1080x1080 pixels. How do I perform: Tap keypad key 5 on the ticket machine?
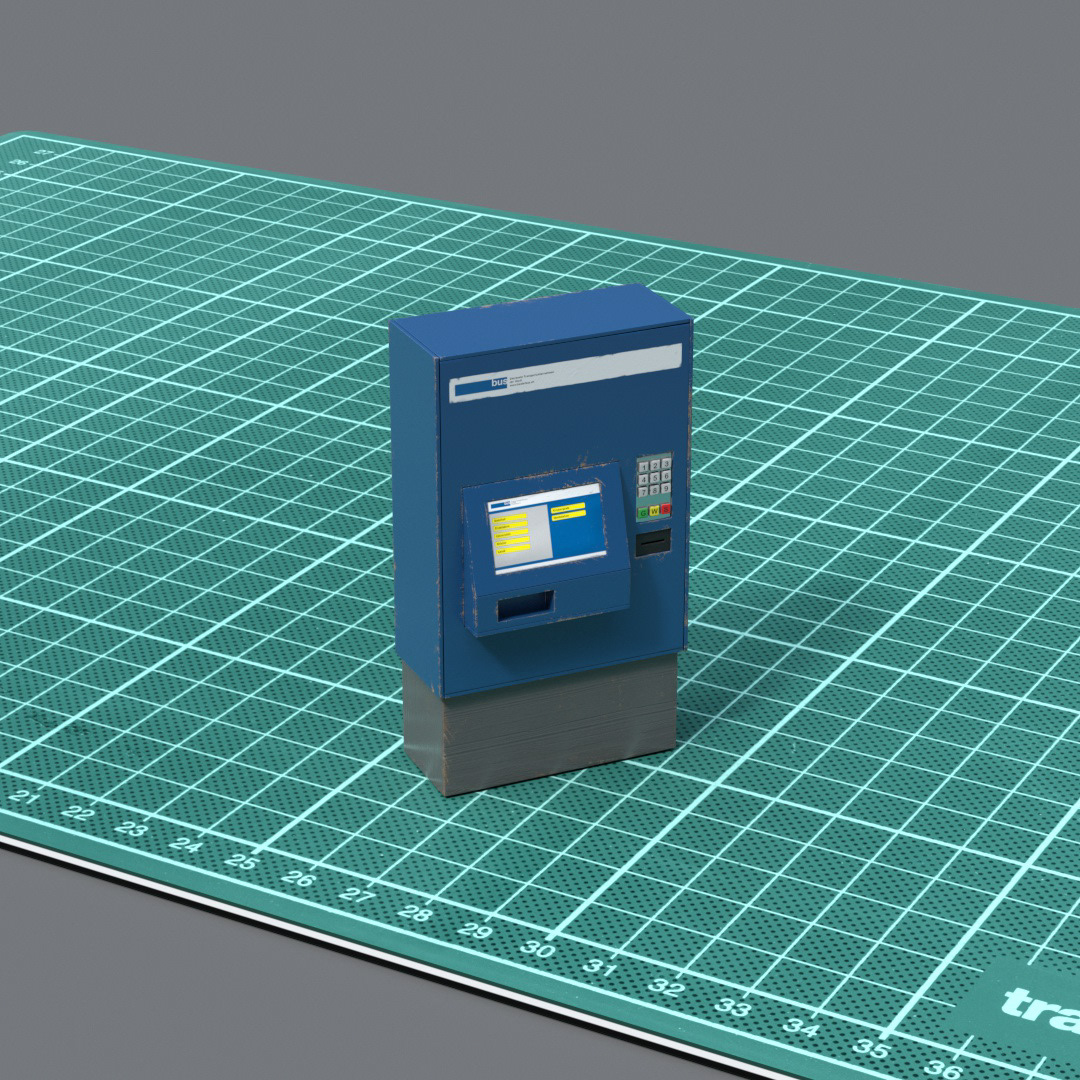pyautogui.click(x=655, y=478)
